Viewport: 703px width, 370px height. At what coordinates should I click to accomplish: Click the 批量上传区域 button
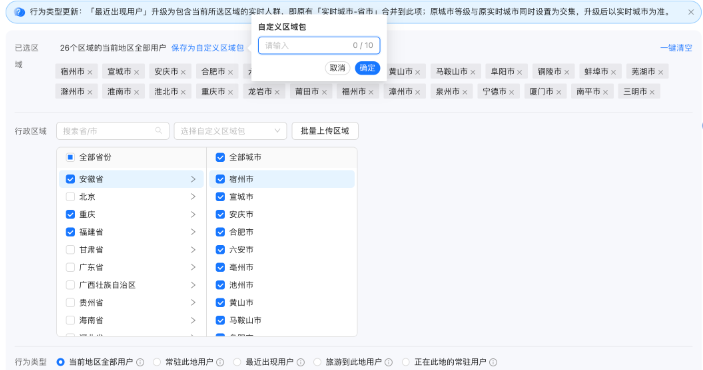[325, 131]
